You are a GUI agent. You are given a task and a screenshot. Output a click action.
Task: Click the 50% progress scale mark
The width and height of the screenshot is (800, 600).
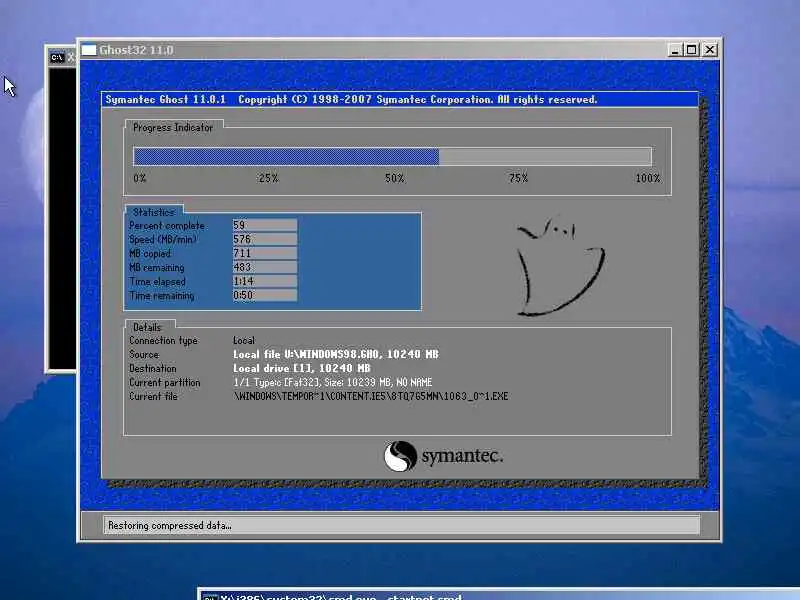394,178
